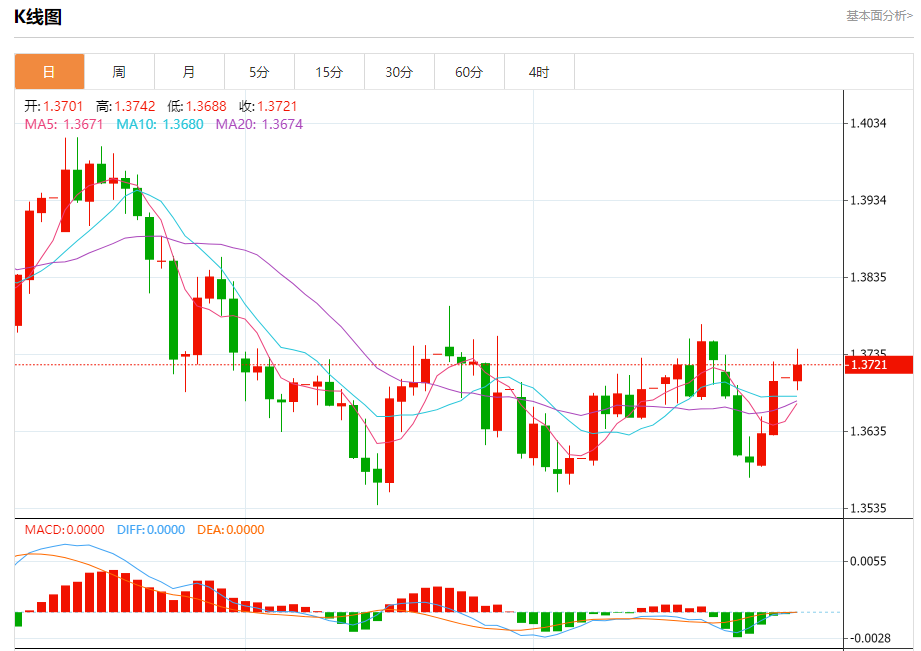Switch to the 周 weekly tab
Viewport: 921px width, 651px height.
pos(119,72)
